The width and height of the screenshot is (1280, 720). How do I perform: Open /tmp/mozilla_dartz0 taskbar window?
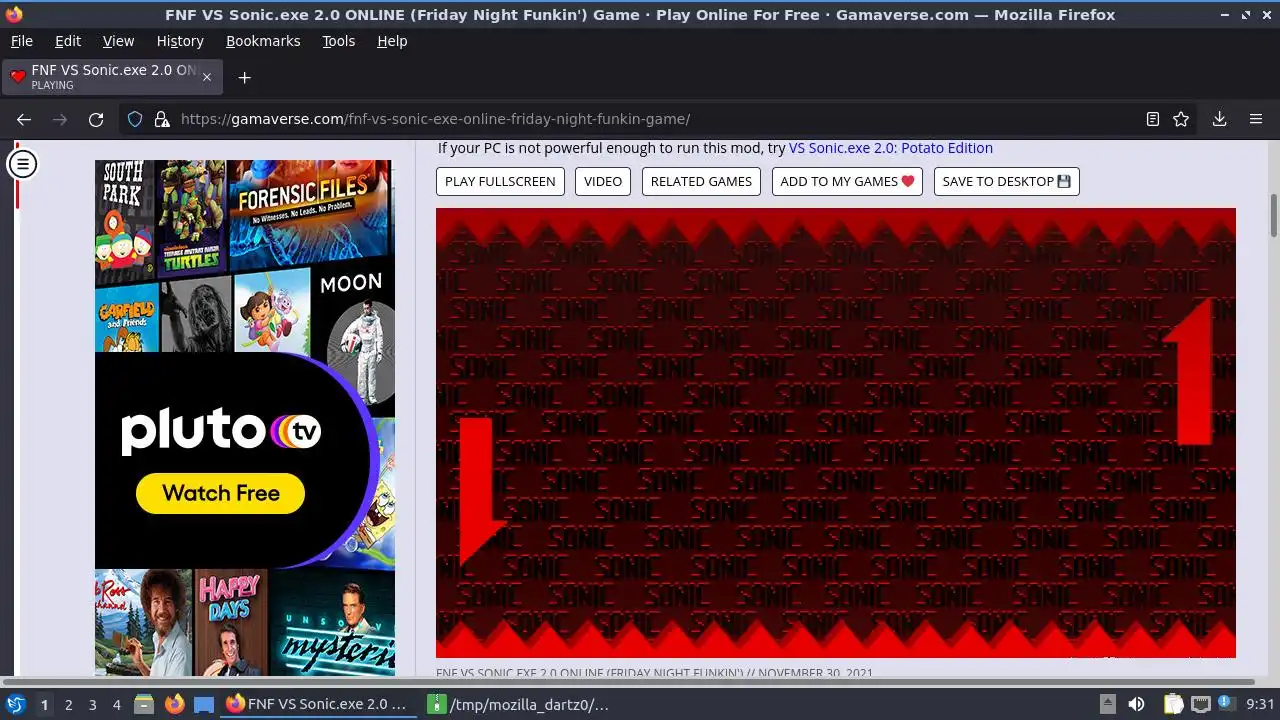click(520, 704)
